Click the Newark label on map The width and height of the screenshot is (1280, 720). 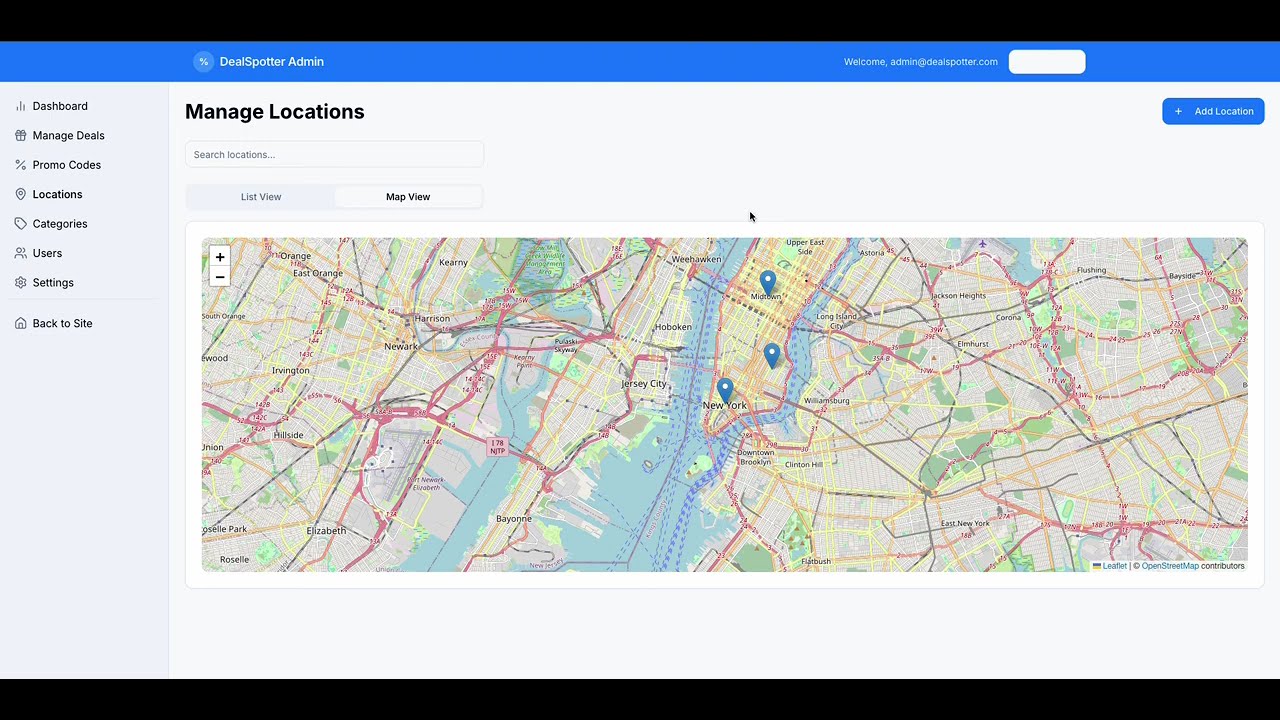point(401,347)
